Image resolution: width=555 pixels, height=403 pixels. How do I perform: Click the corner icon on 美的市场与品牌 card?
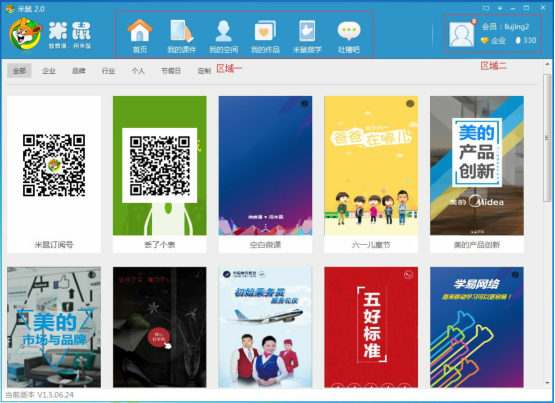(92, 275)
